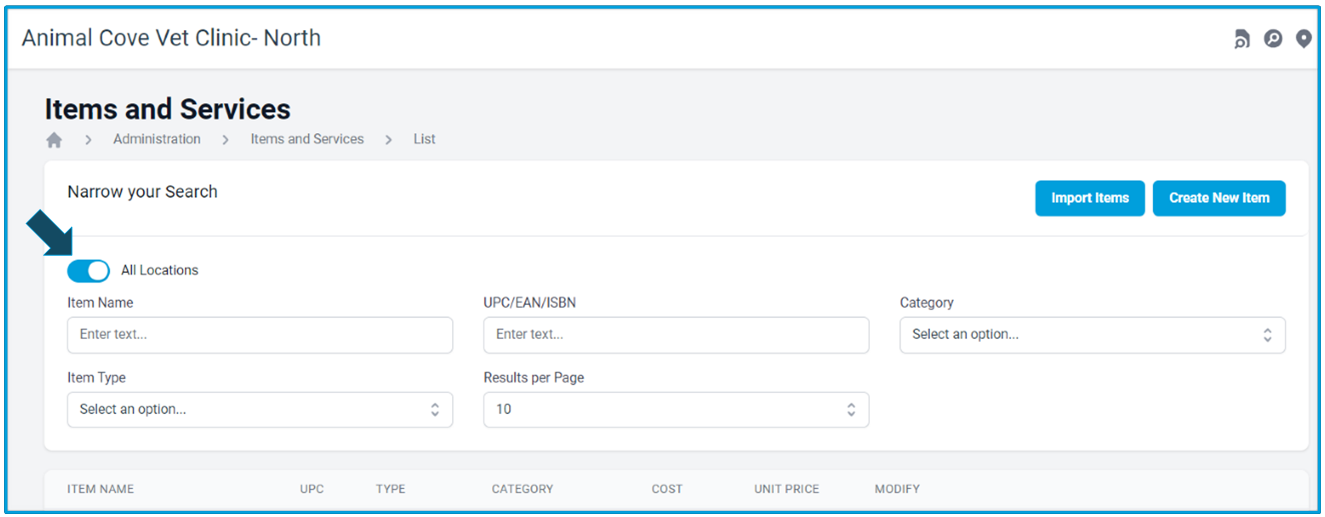Screen dimensions: 1325x517
Task: Click the List breadcrumb item
Action: [x=424, y=139]
